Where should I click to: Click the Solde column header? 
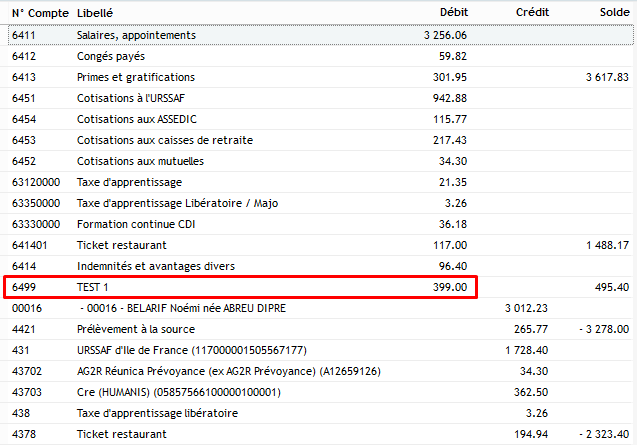611,14
